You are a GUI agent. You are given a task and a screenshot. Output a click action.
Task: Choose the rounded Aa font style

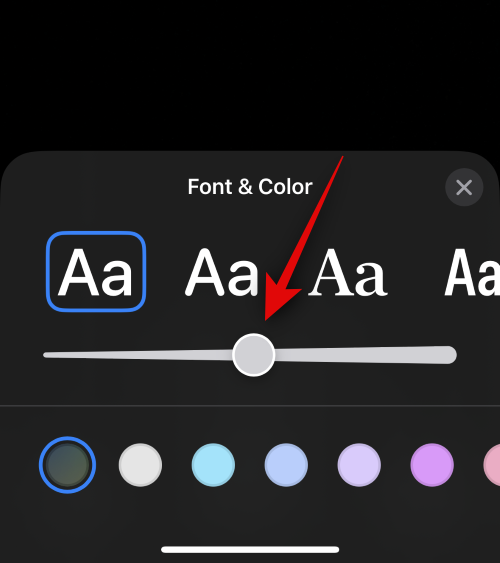pos(221,272)
